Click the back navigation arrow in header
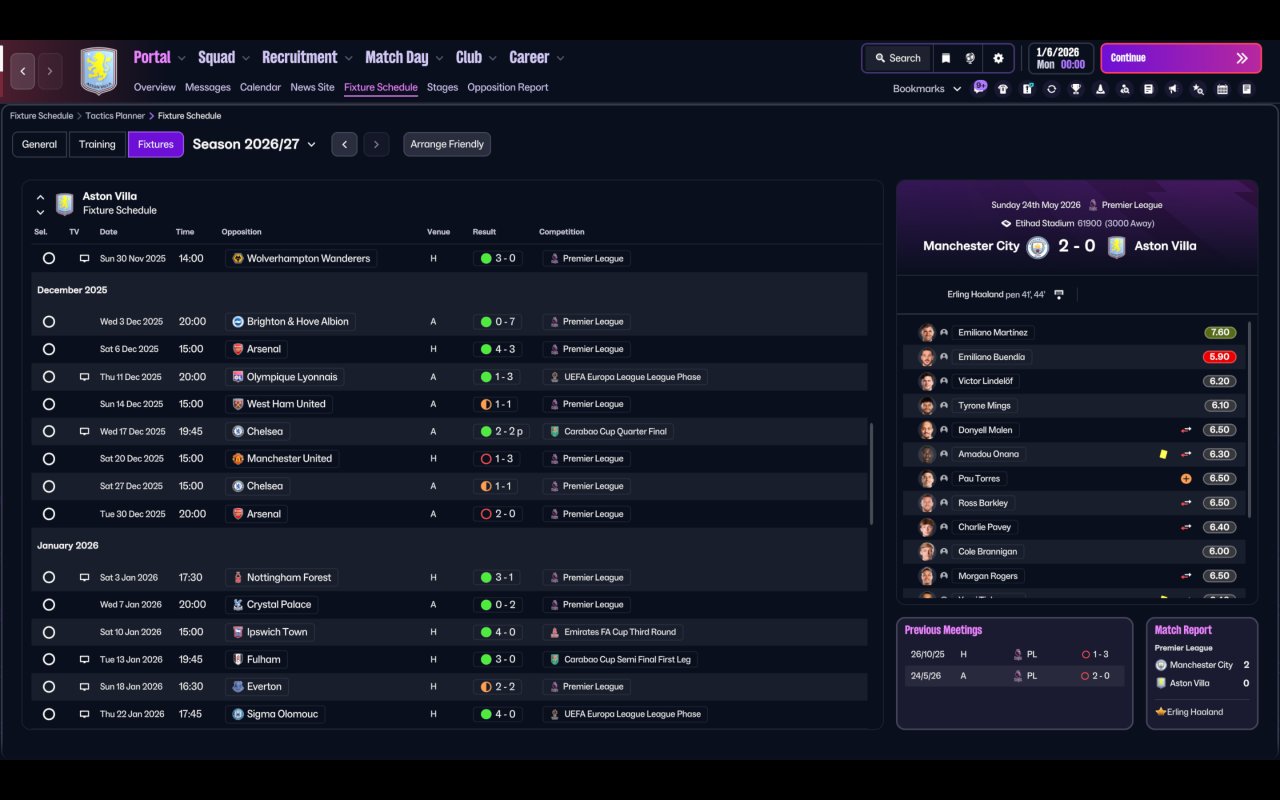The image size is (1280, 800). (23, 71)
